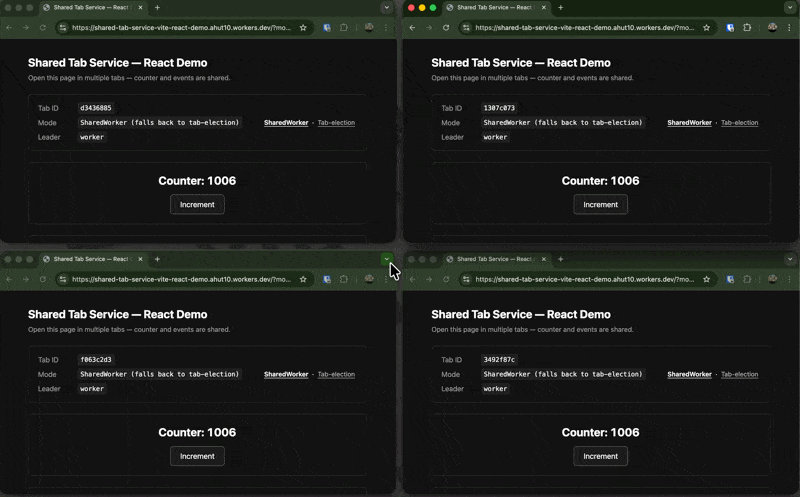Go forward in top-right window (tab 1307c073)

click(429, 28)
